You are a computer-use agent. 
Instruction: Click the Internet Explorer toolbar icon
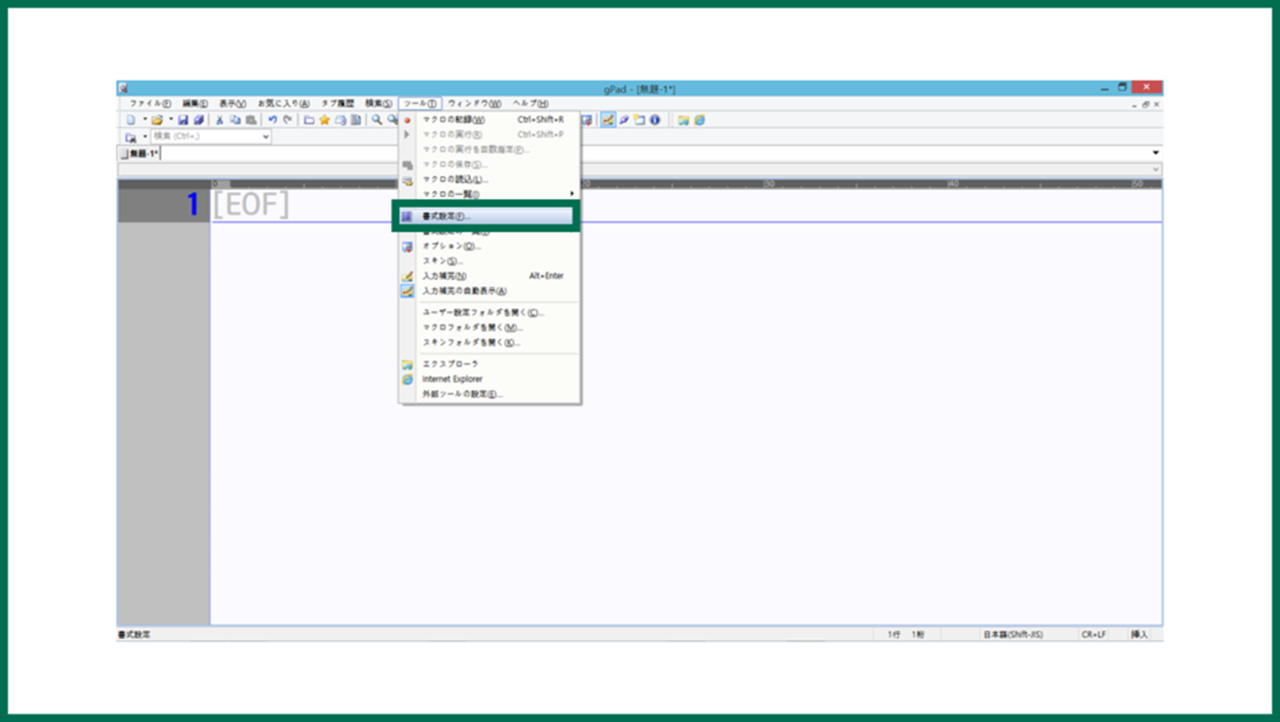coord(700,120)
